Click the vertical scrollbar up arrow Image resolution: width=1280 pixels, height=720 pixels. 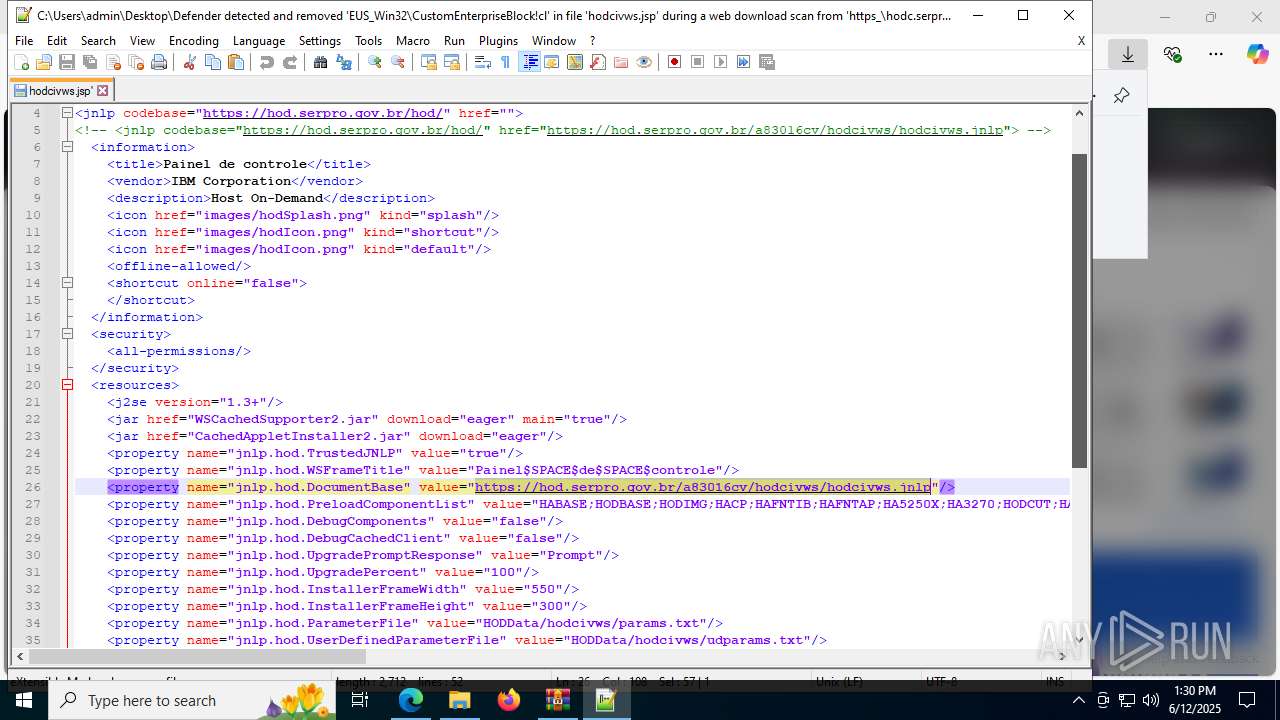1079,113
